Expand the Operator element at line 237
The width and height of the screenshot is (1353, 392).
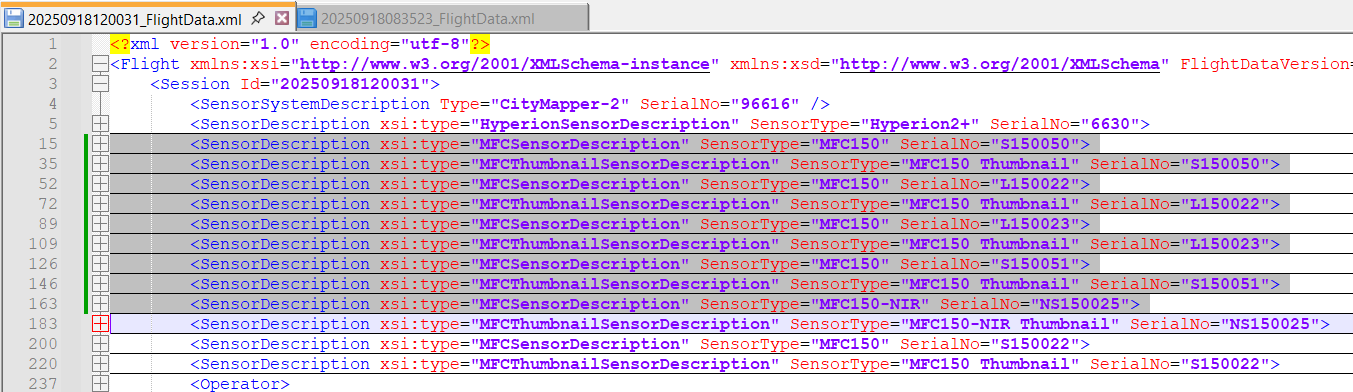tap(99, 384)
